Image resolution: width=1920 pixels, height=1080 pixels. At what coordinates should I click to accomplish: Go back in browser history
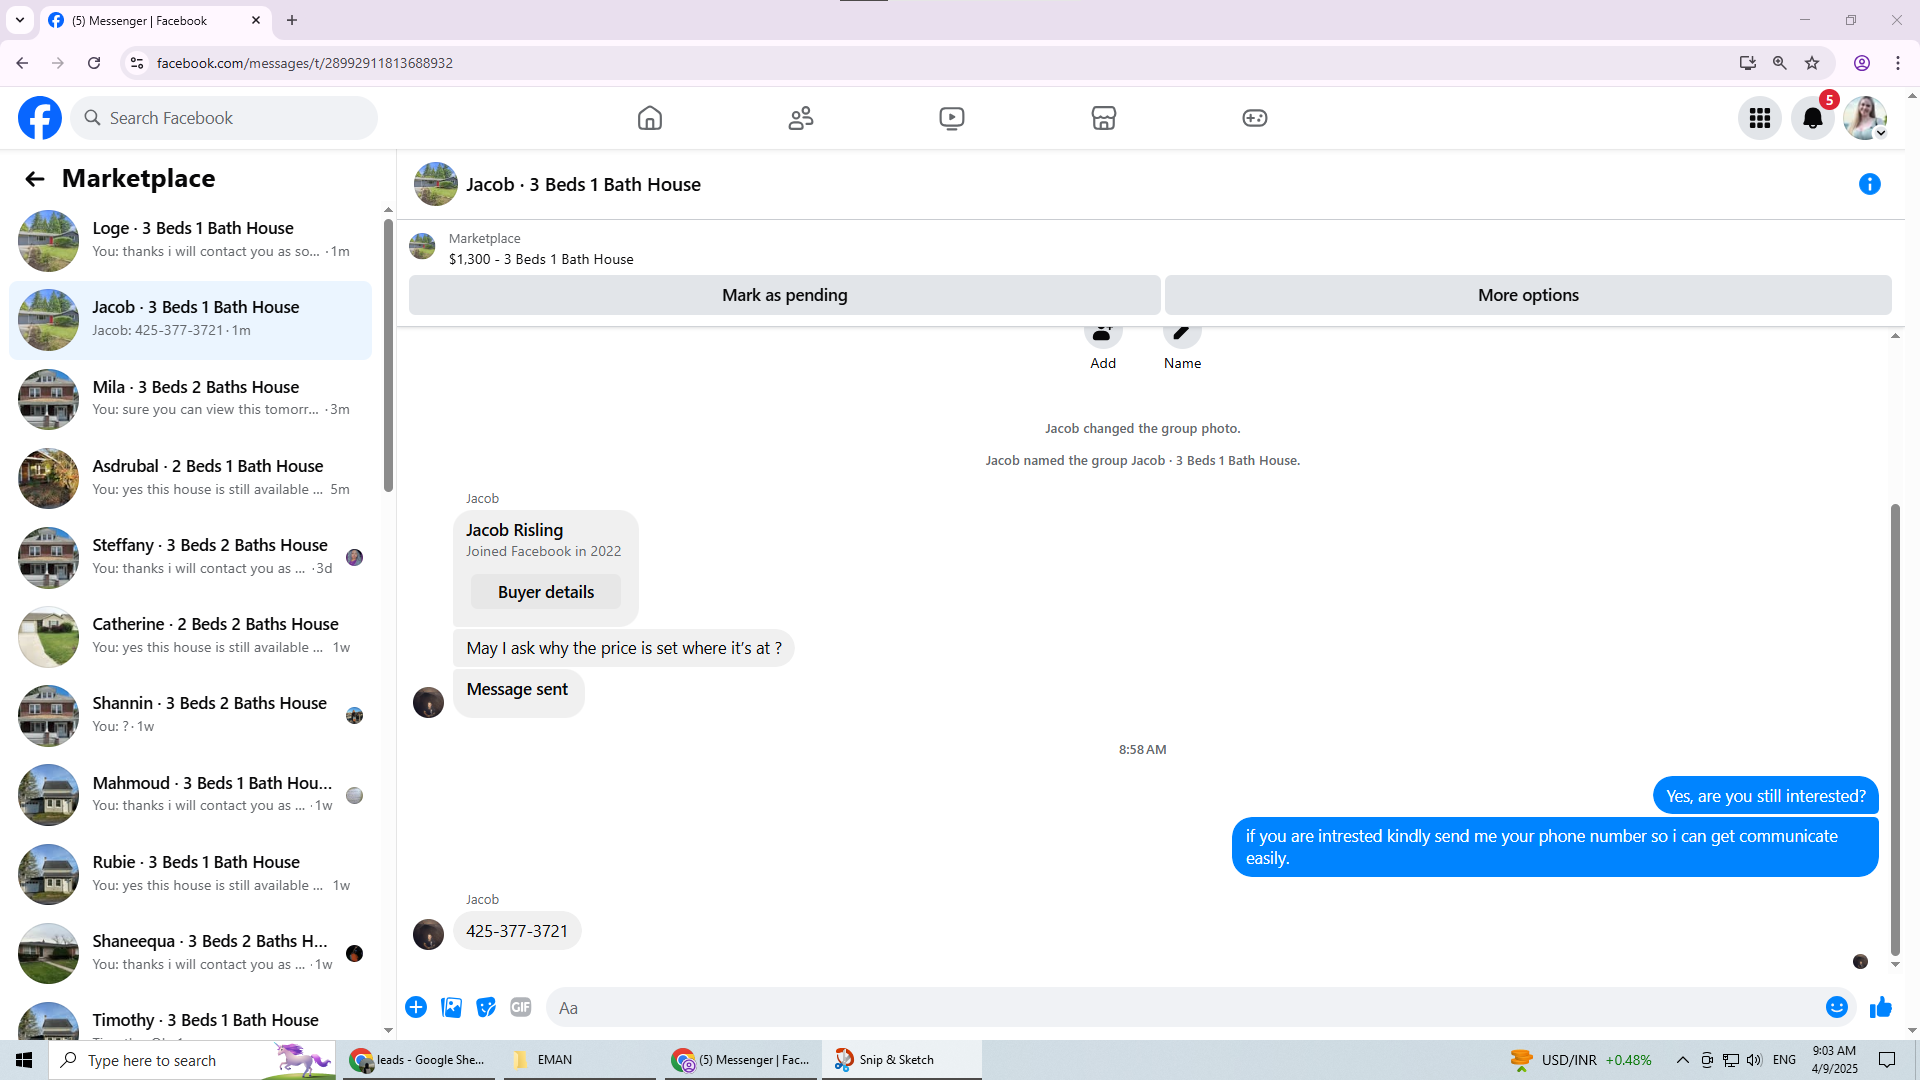[22, 63]
